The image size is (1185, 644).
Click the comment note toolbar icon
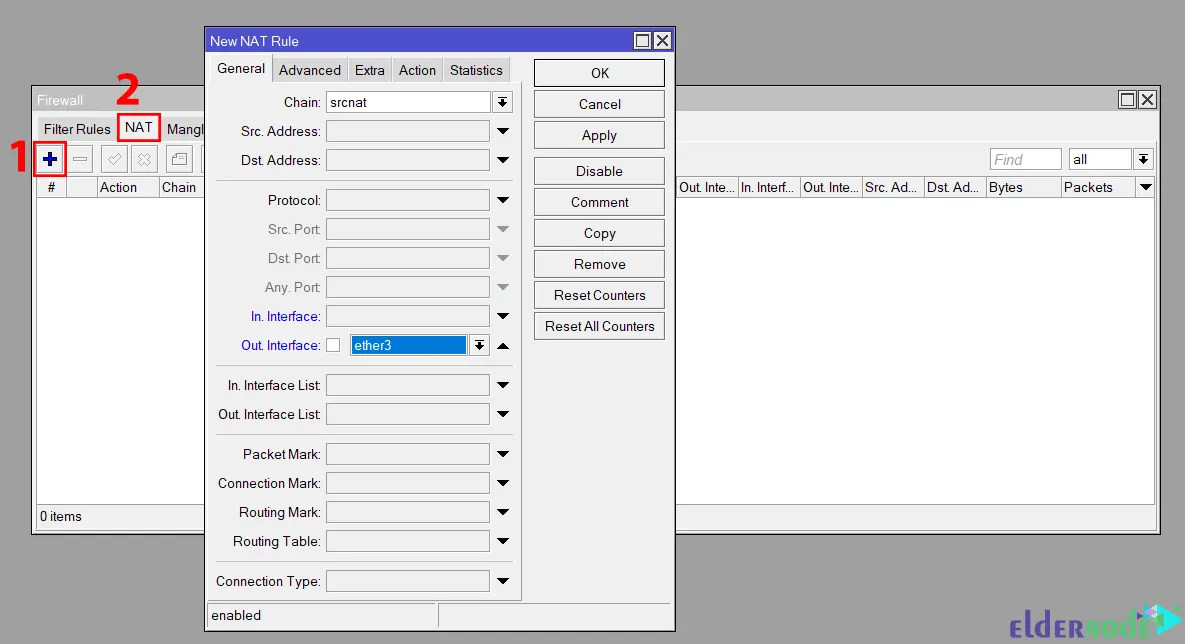pos(179,159)
